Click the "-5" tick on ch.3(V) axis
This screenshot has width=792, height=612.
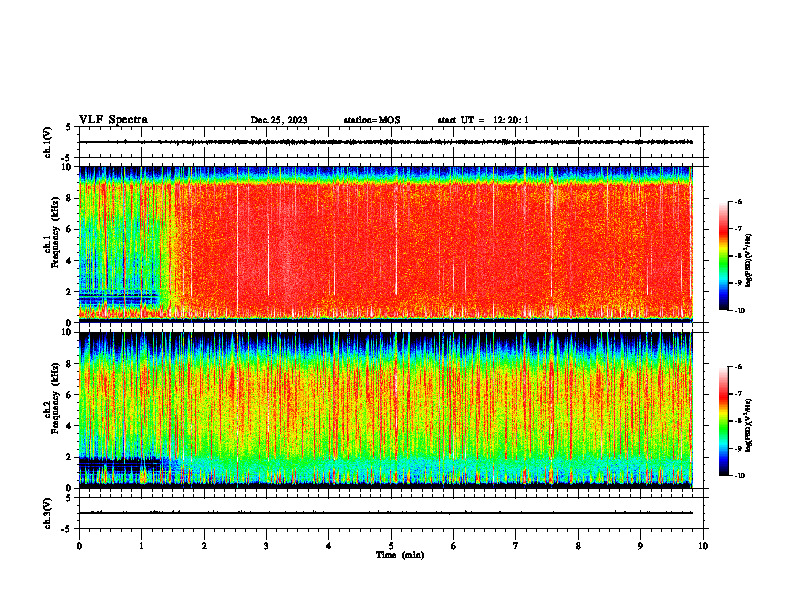pos(66,529)
